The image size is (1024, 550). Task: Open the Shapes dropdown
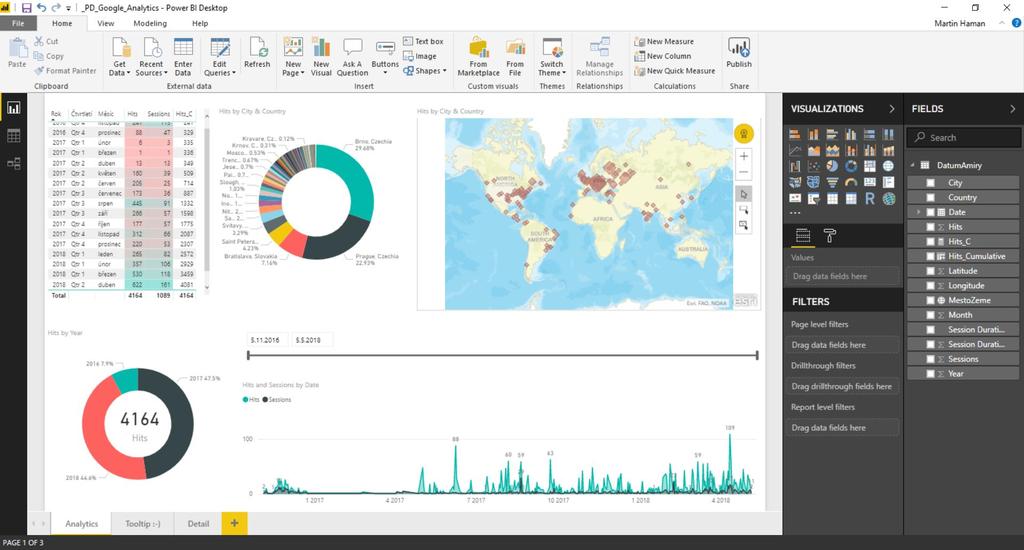tap(425, 71)
